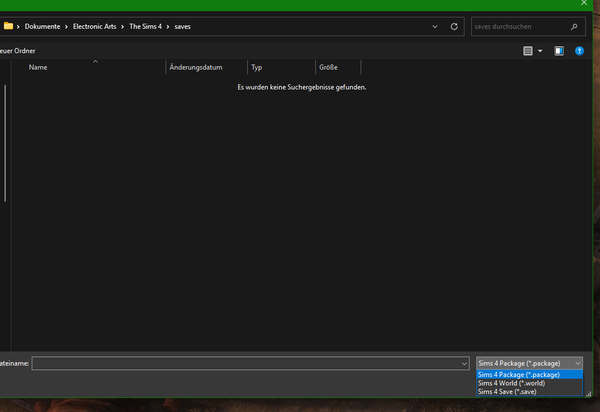Open help with the blue question mark
Screen dimensions: 600x412
(579, 50)
